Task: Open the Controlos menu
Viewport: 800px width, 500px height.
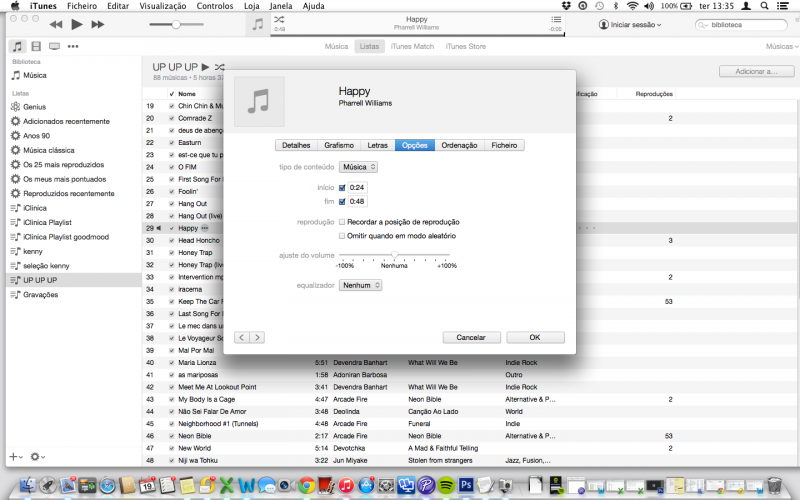Action: [215, 6]
